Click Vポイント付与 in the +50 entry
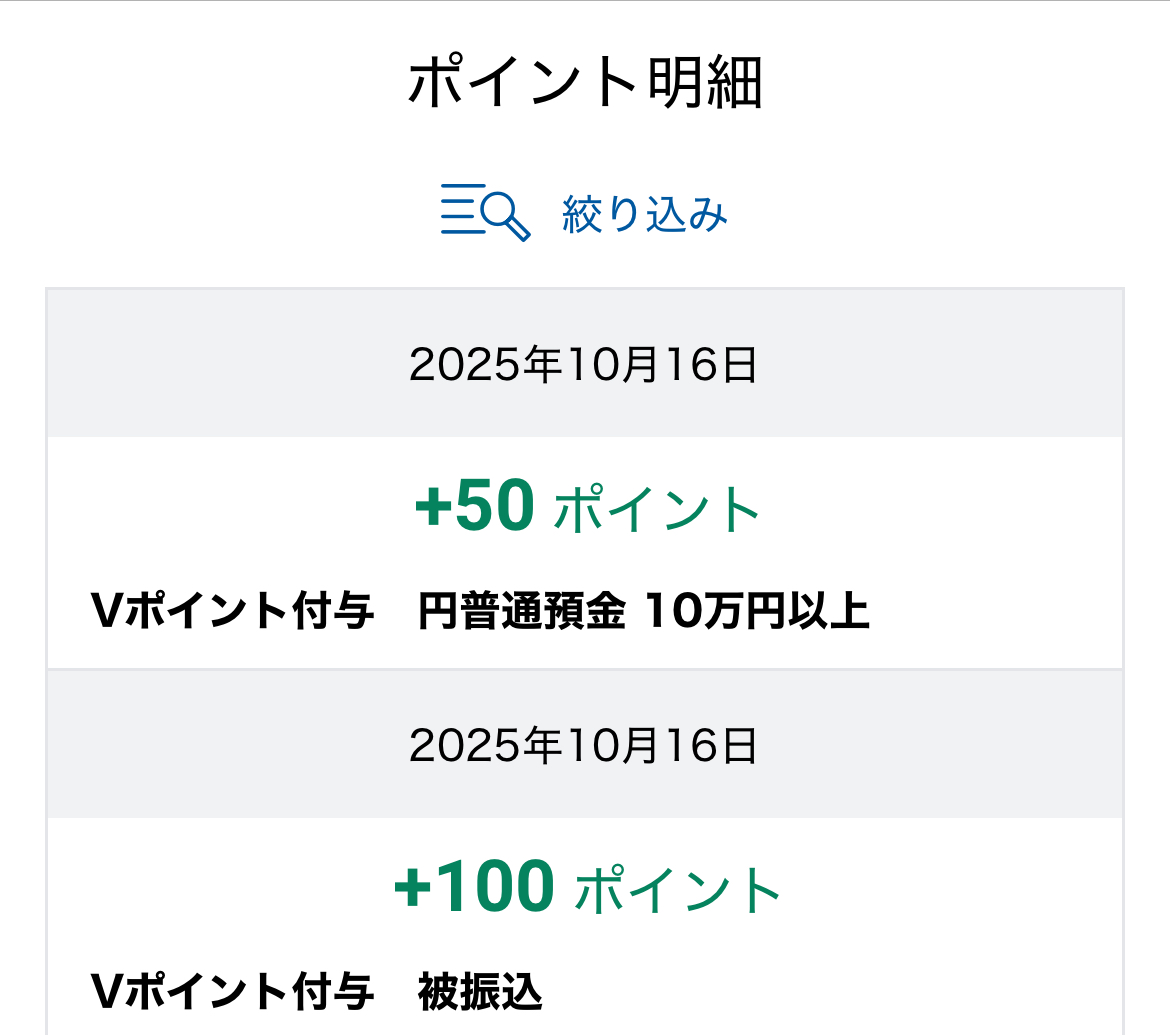1170x1035 pixels. coord(232,612)
